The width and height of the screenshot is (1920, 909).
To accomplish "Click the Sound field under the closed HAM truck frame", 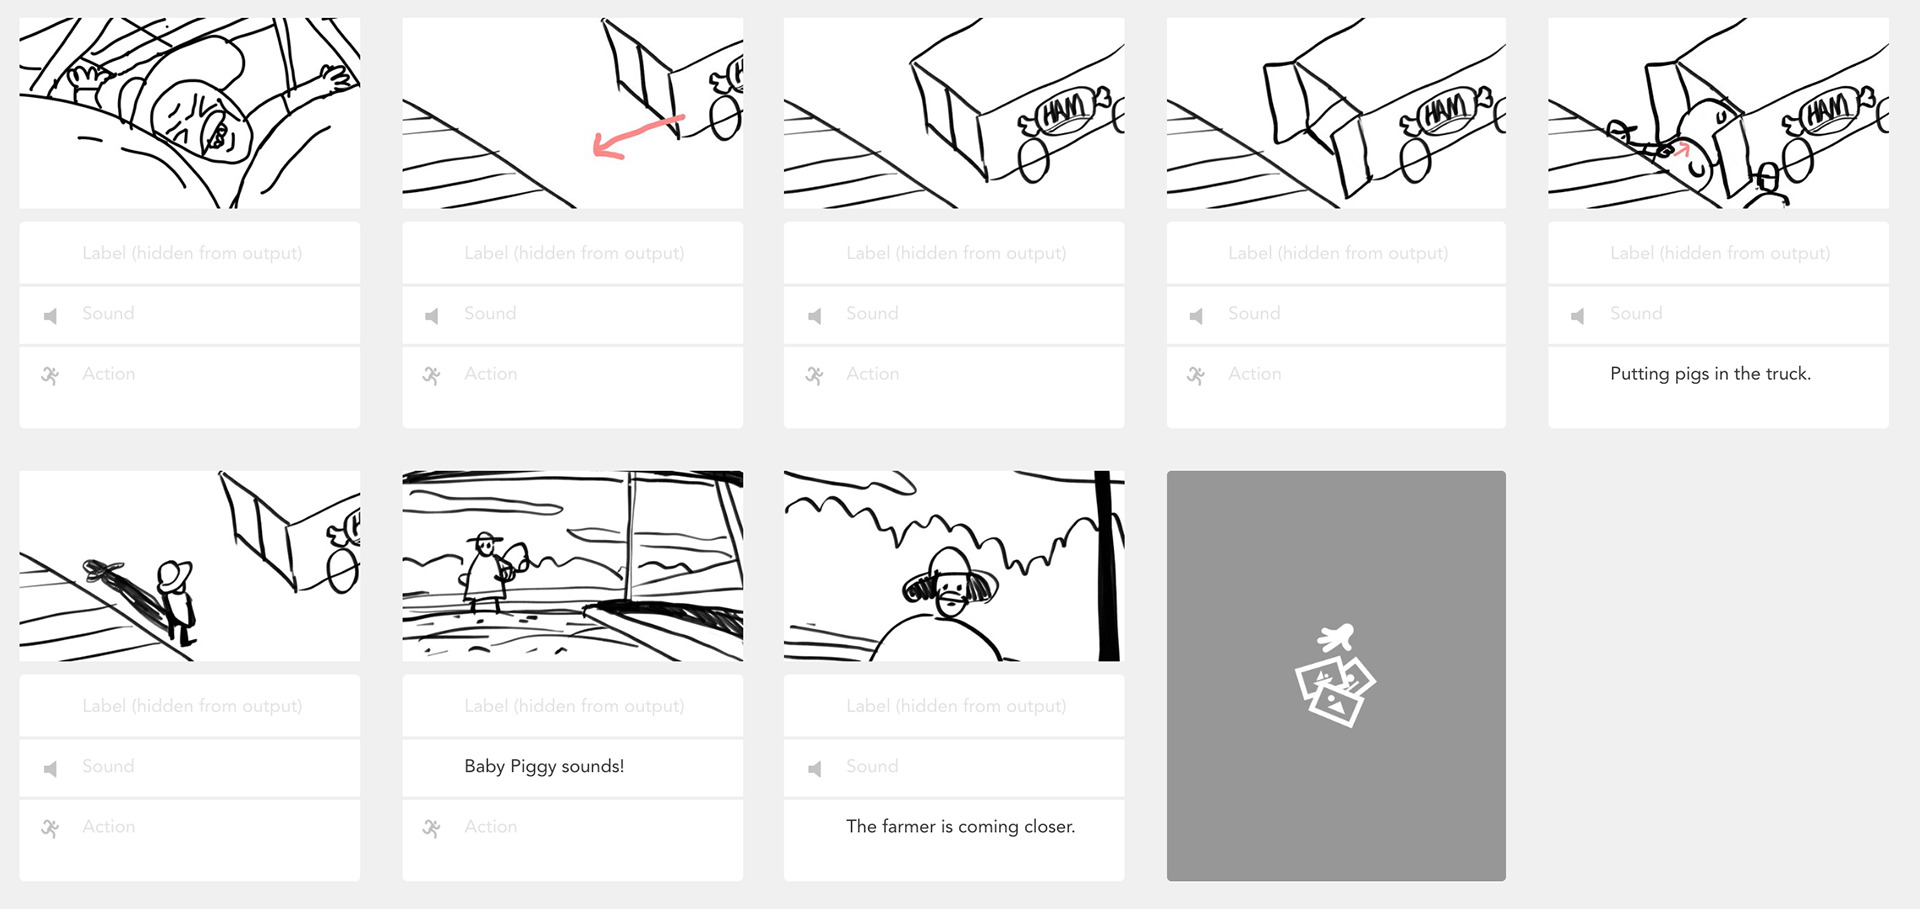I will 954,314.
